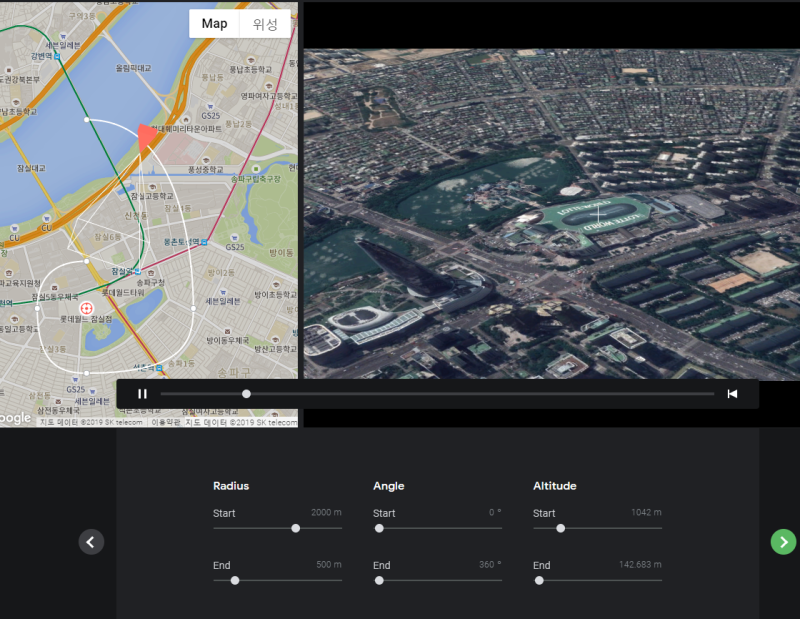Click the 롯데월드타워 label on map
This screenshot has height=619, width=800.
(123, 292)
